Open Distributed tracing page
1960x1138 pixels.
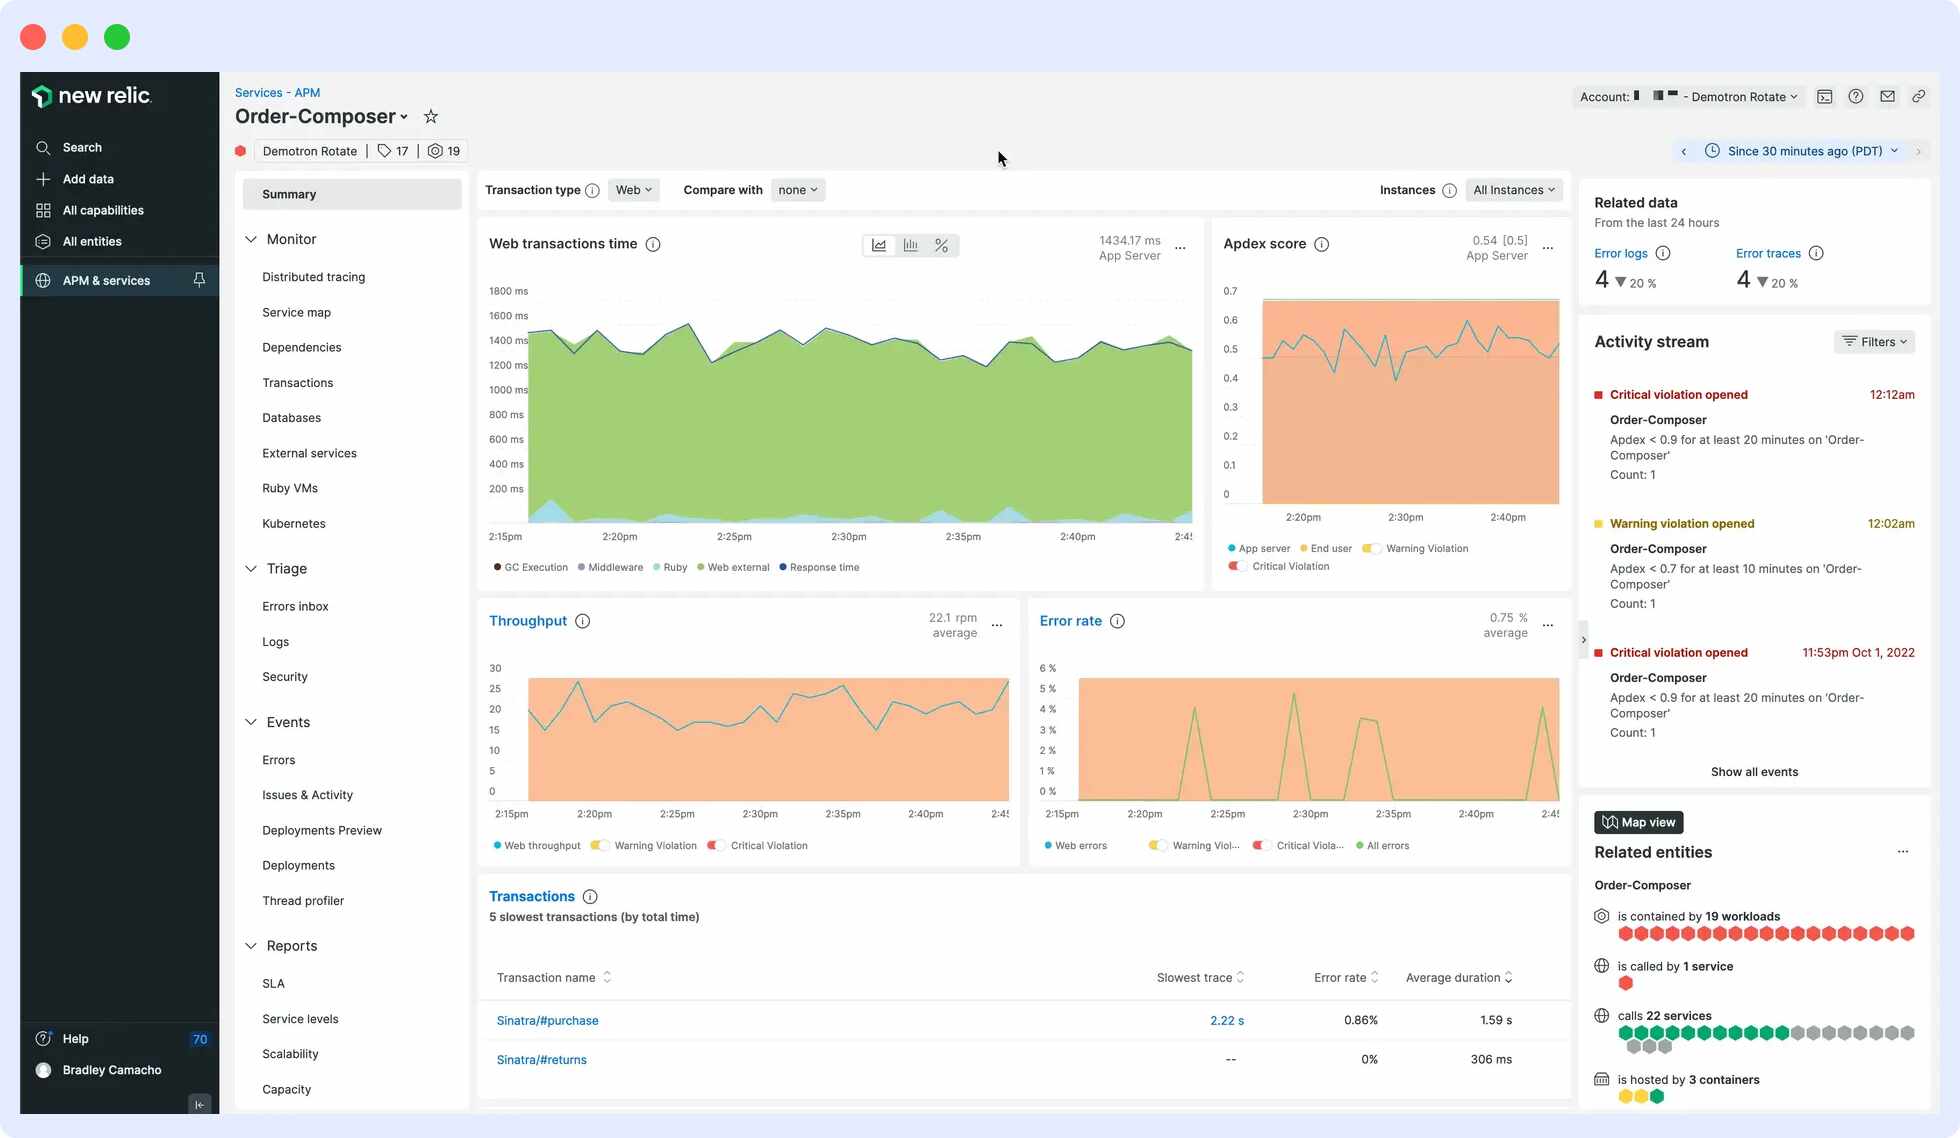(313, 277)
